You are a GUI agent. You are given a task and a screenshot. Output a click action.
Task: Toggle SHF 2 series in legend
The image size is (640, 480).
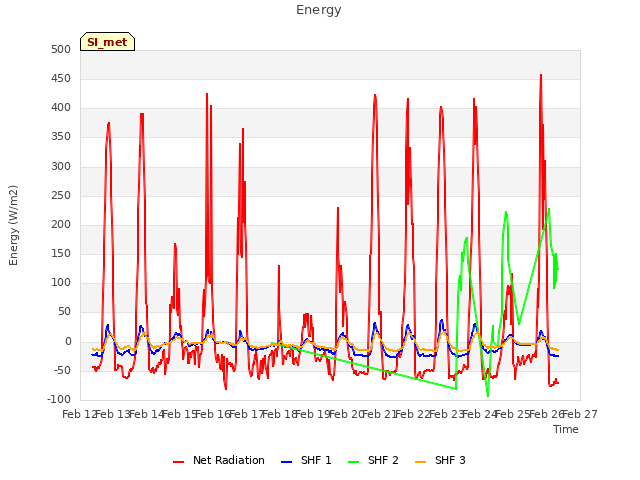point(373,460)
